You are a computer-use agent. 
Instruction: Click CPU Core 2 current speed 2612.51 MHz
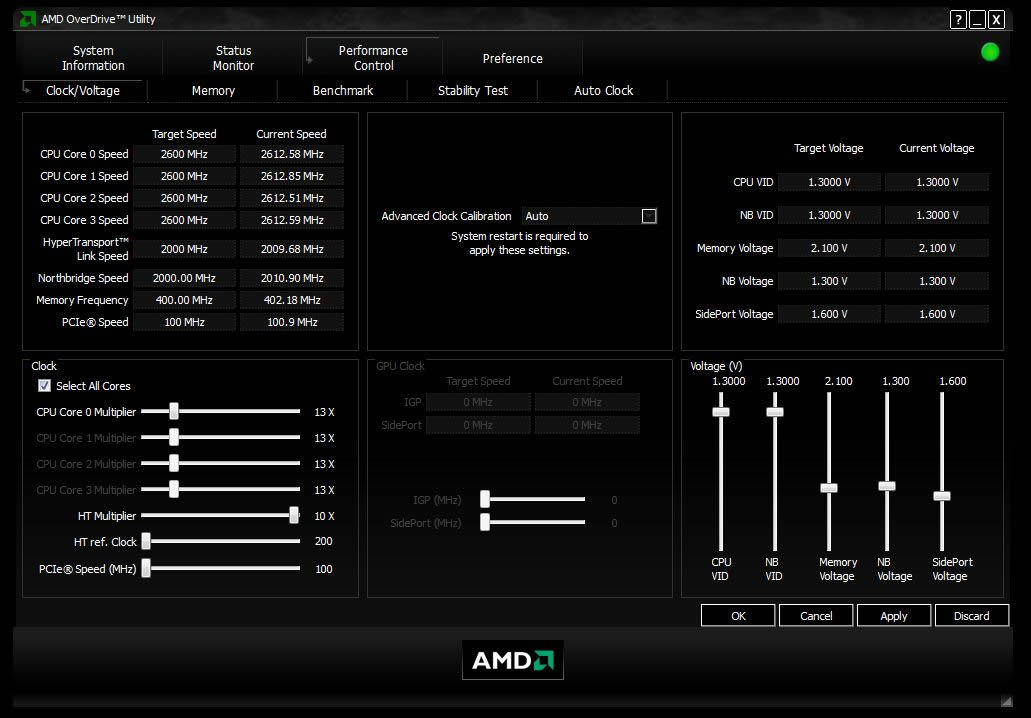coord(292,198)
